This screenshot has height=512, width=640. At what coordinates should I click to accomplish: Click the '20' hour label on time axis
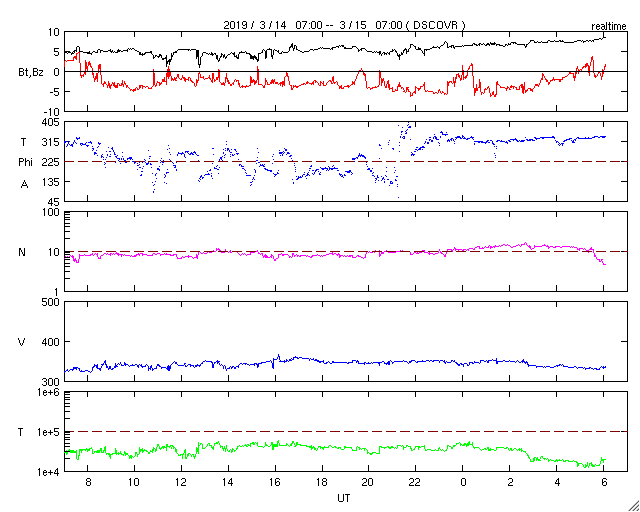tap(369, 483)
